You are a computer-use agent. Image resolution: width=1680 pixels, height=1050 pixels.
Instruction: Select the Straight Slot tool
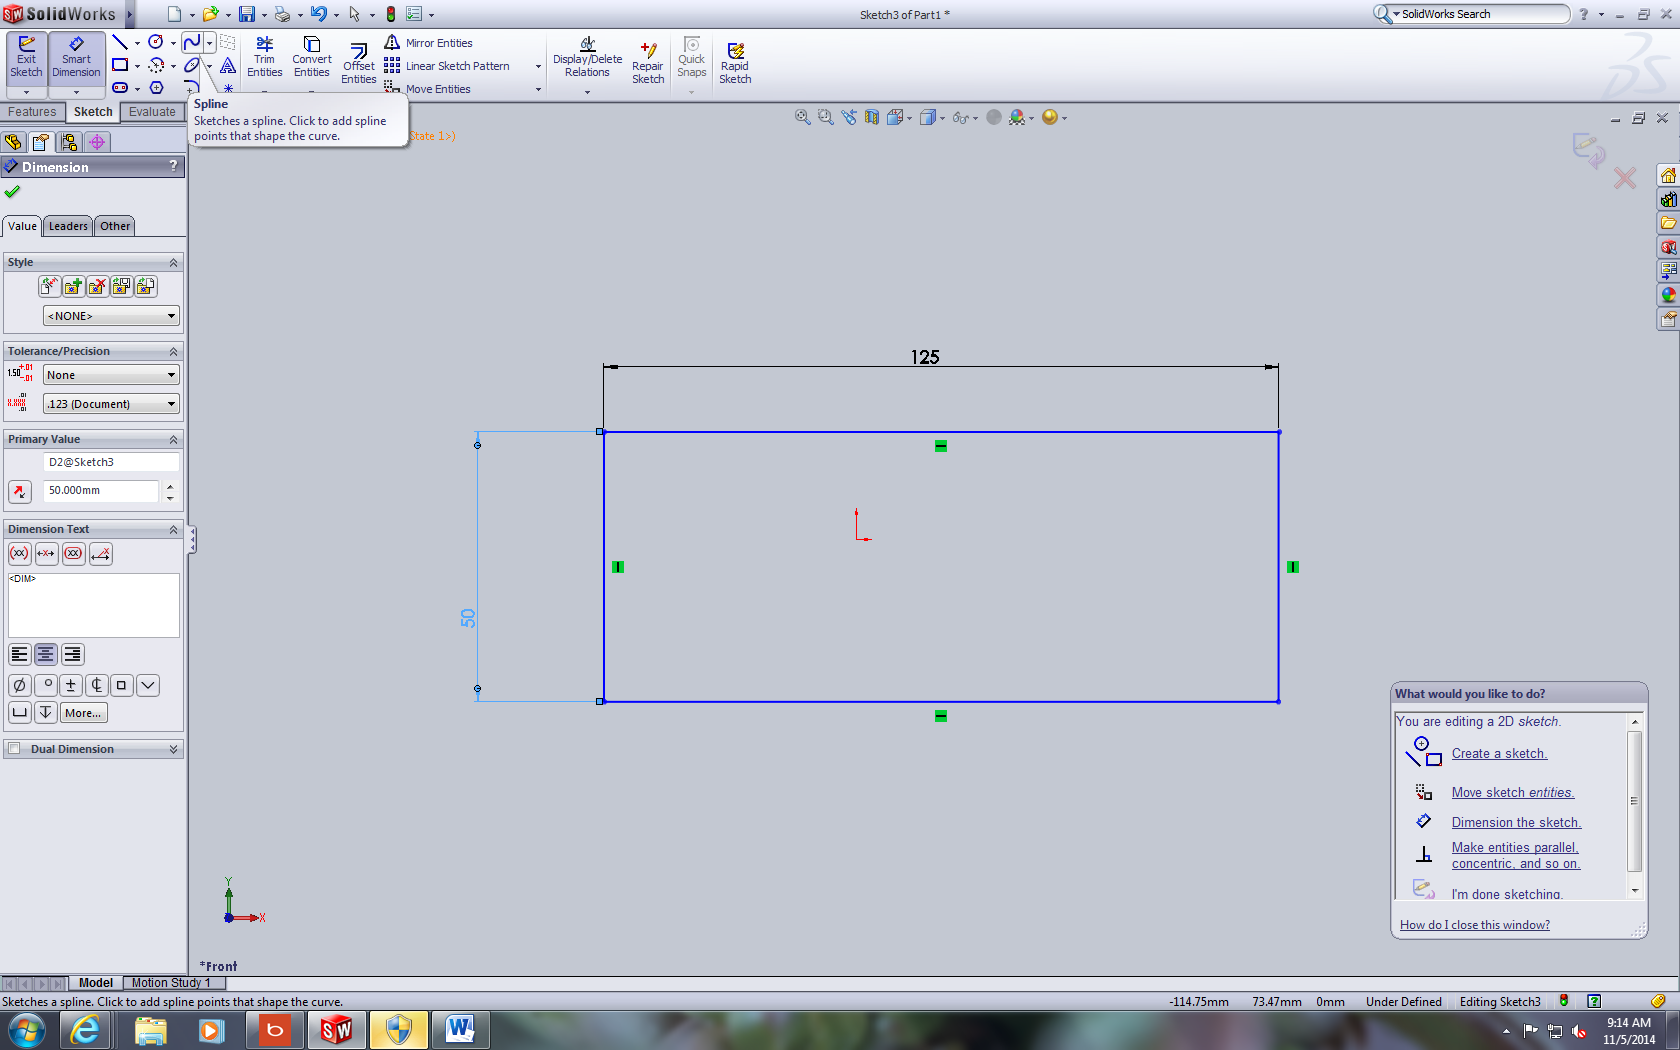[x=120, y=88]
